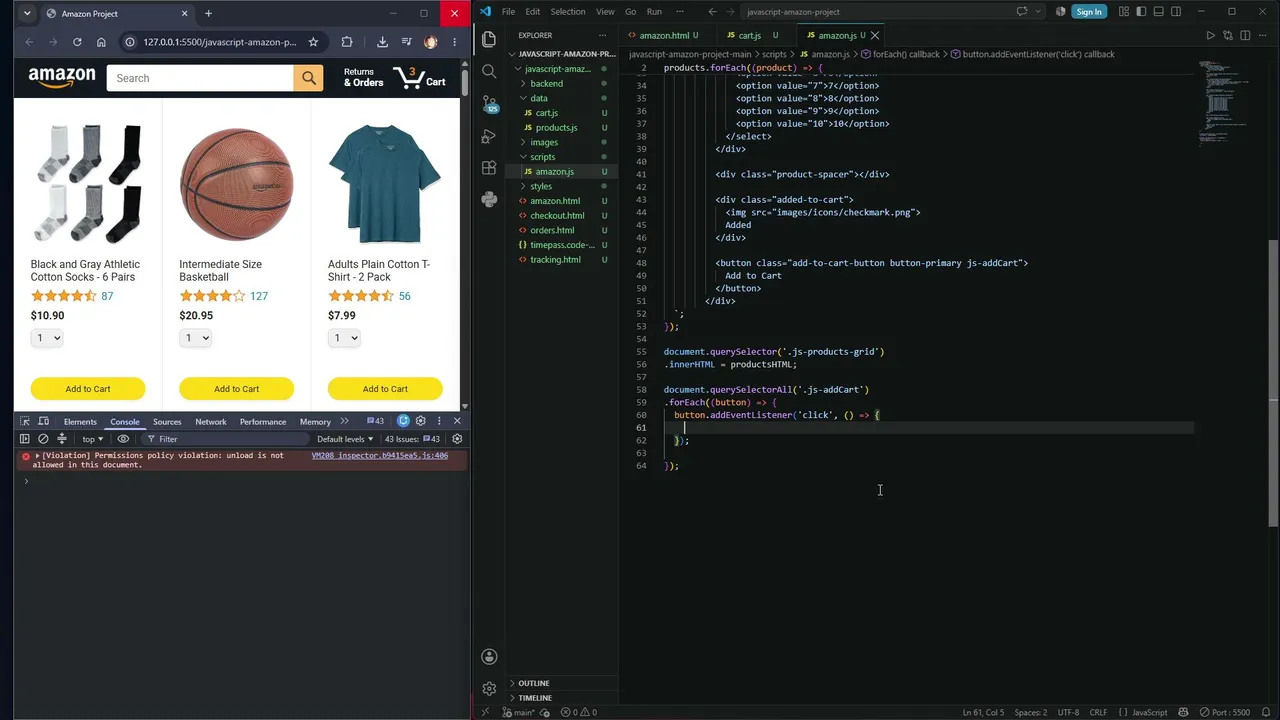Open quantity dropdown for Intermediate Size Basketball
Viewport: 1280px width, 720px height.
click(195, 338)
